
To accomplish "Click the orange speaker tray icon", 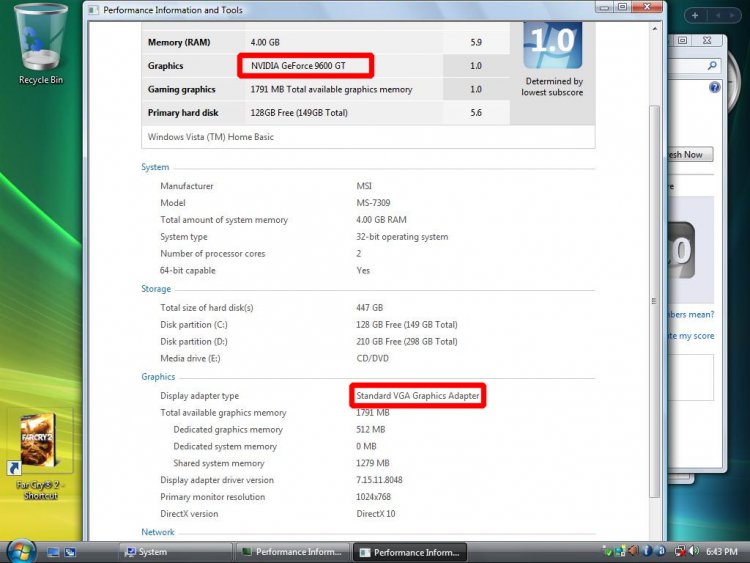I will click(x=634, y=552).
